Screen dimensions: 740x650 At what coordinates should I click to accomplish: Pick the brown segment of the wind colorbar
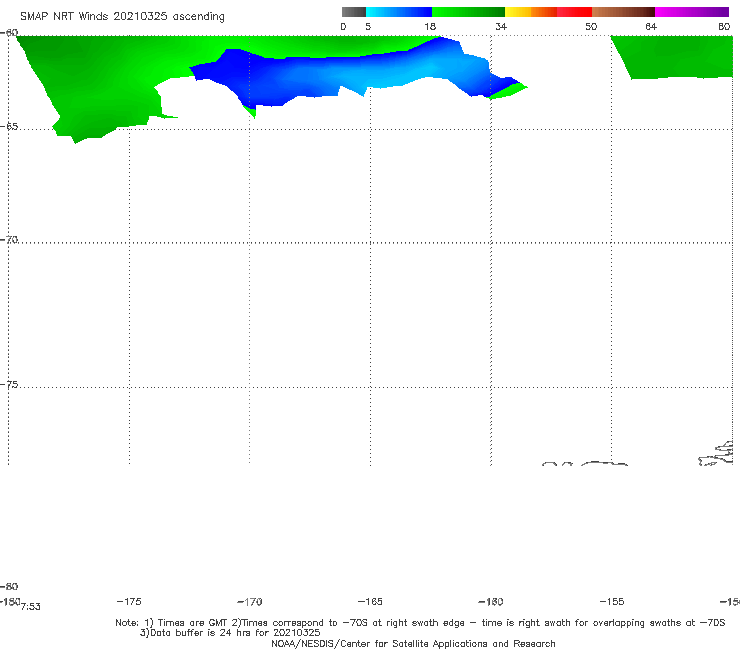pyautogui.click(x=623, y=12)
